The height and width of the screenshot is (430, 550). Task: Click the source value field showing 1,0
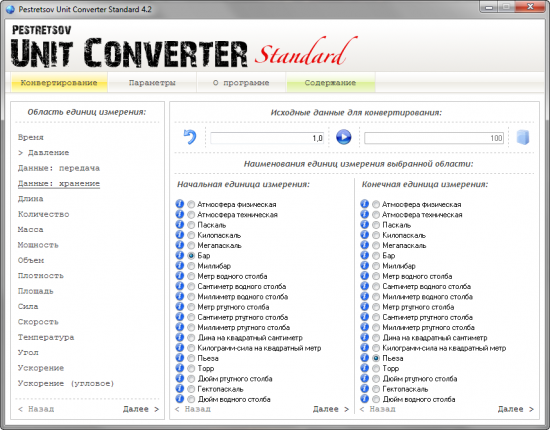tap(267, 138)
